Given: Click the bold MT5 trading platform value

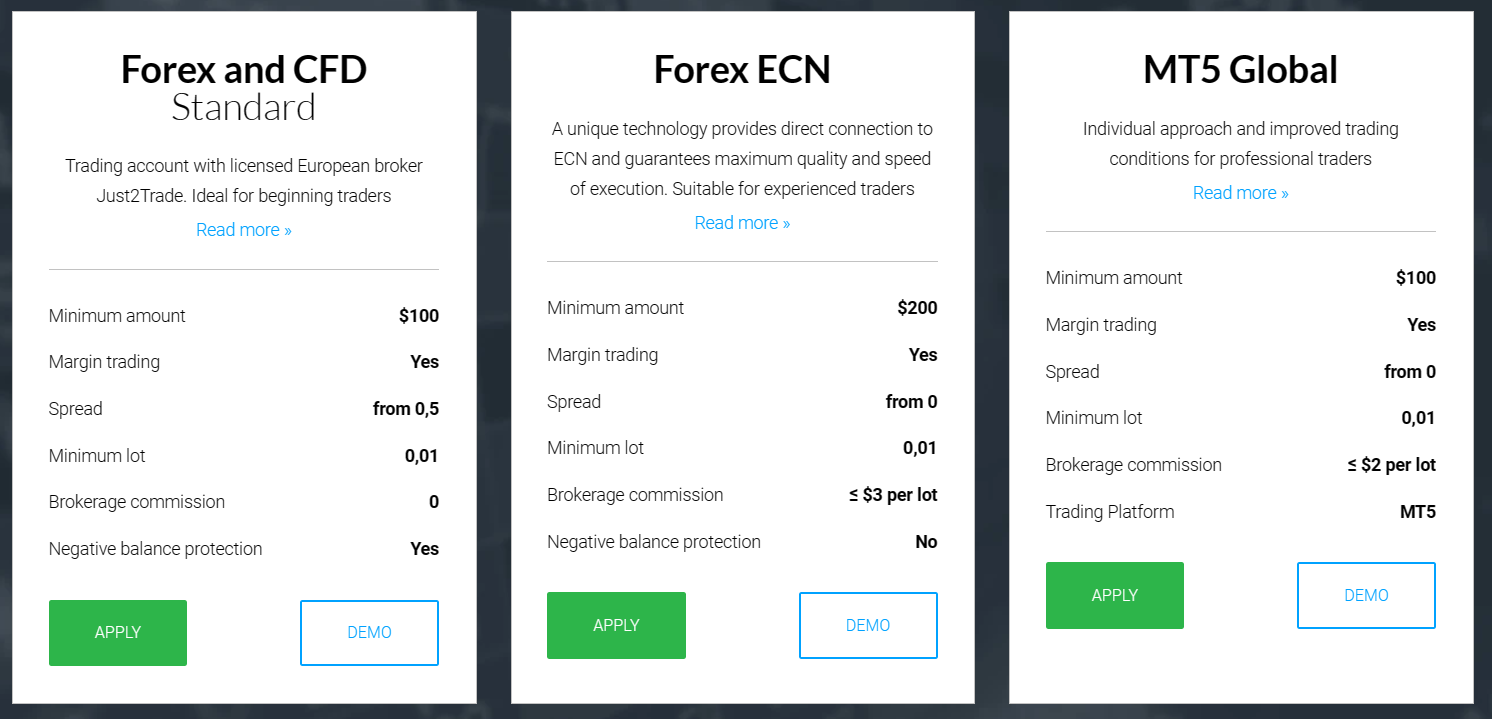Looking at the screenshot, I should click(x=1417, y=512).
